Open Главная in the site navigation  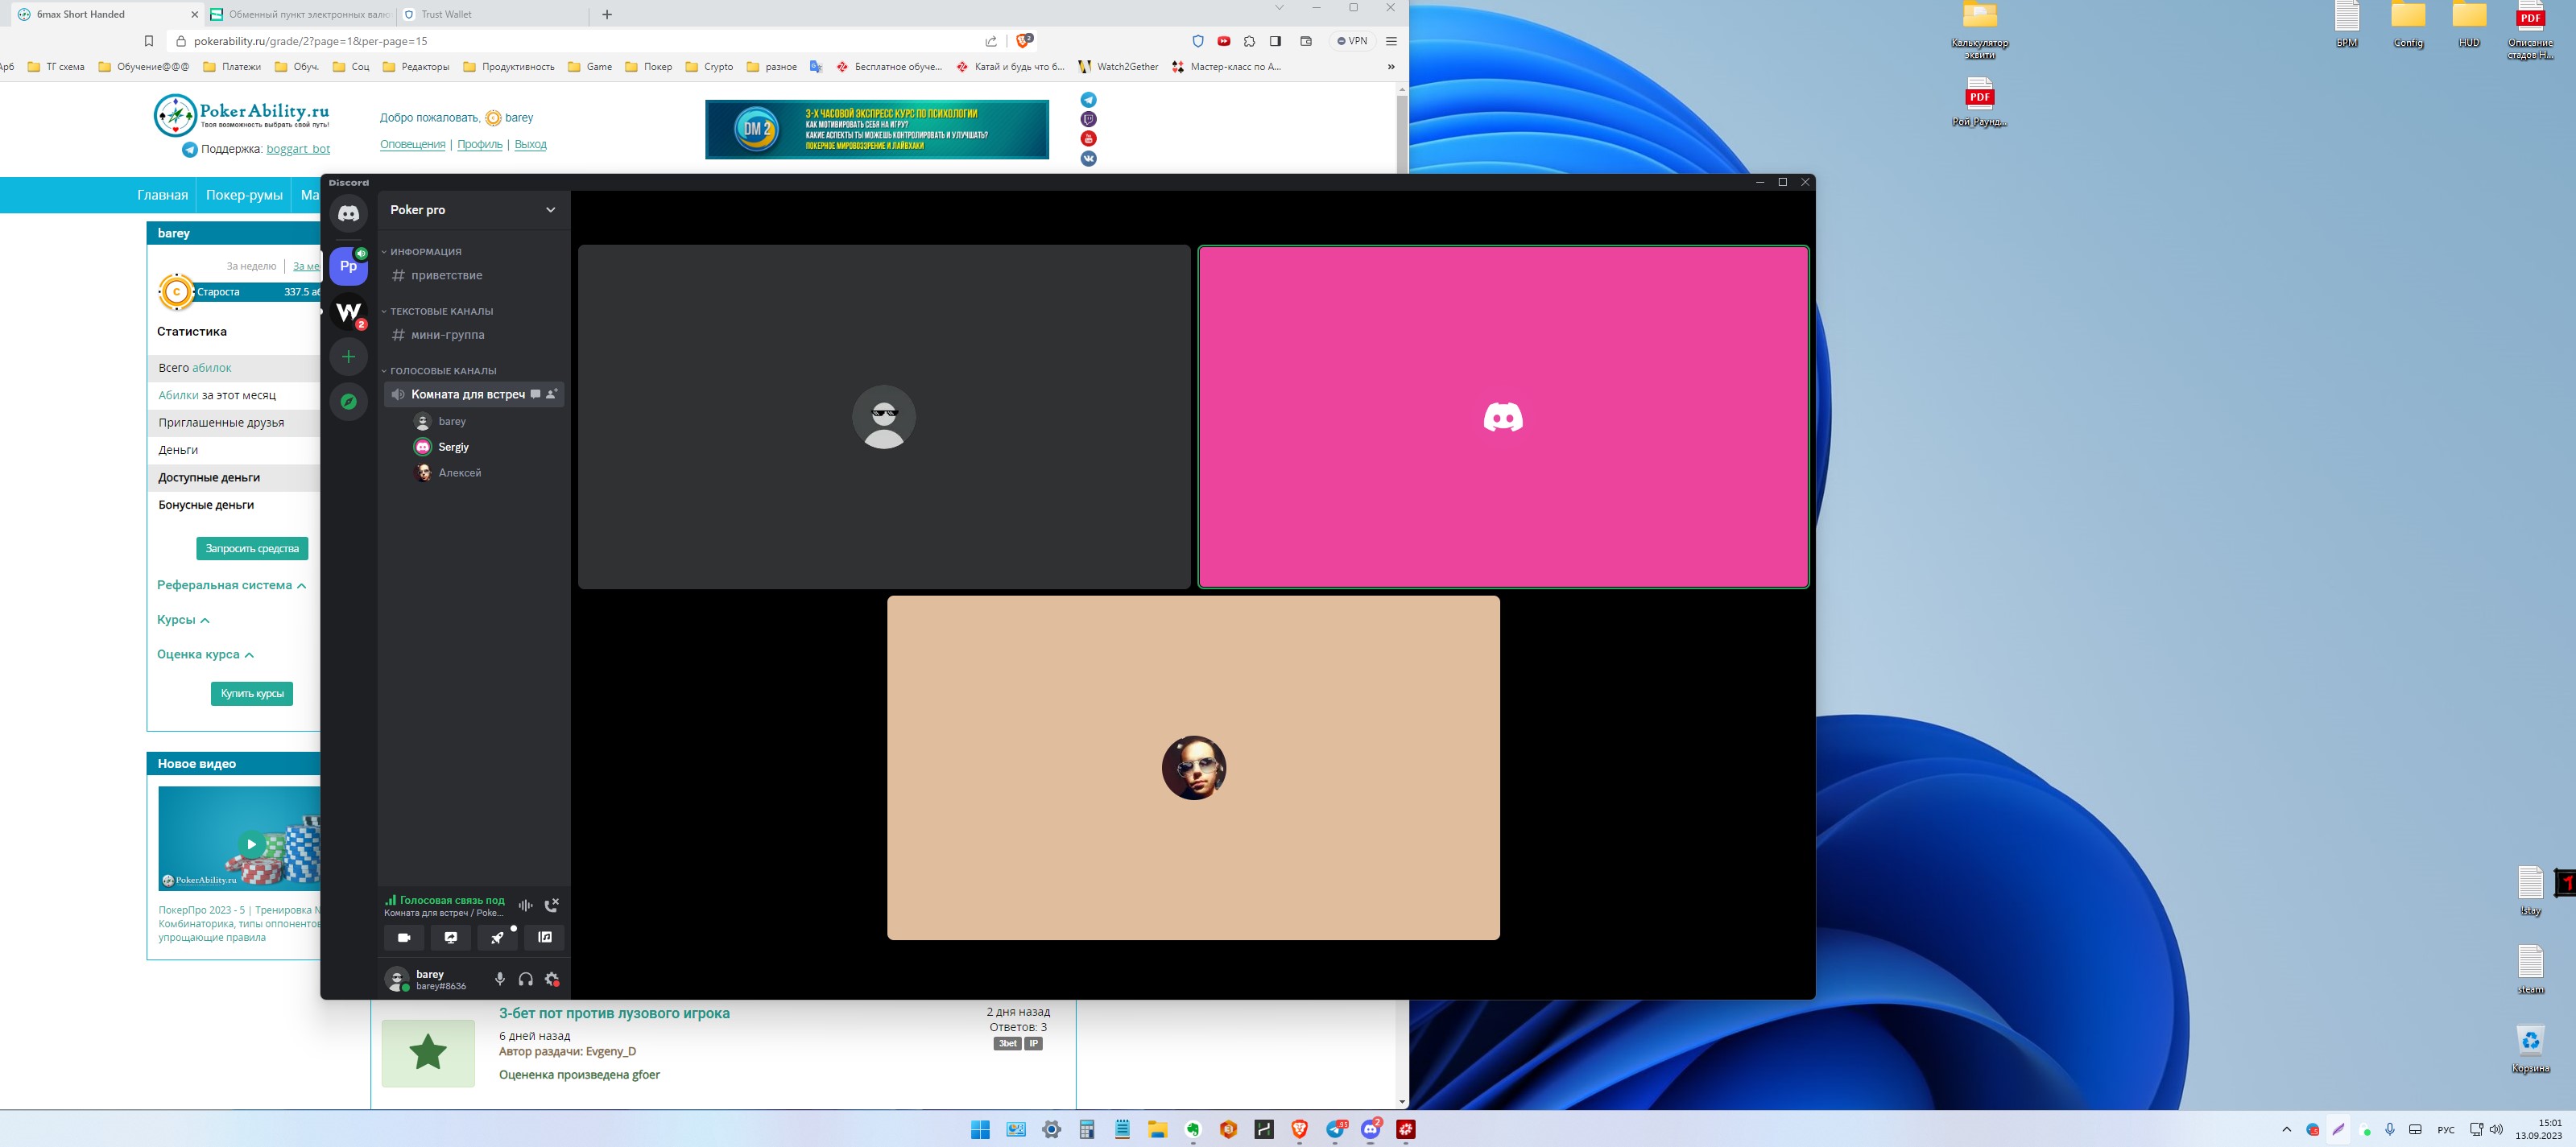[x=163, y=195]
